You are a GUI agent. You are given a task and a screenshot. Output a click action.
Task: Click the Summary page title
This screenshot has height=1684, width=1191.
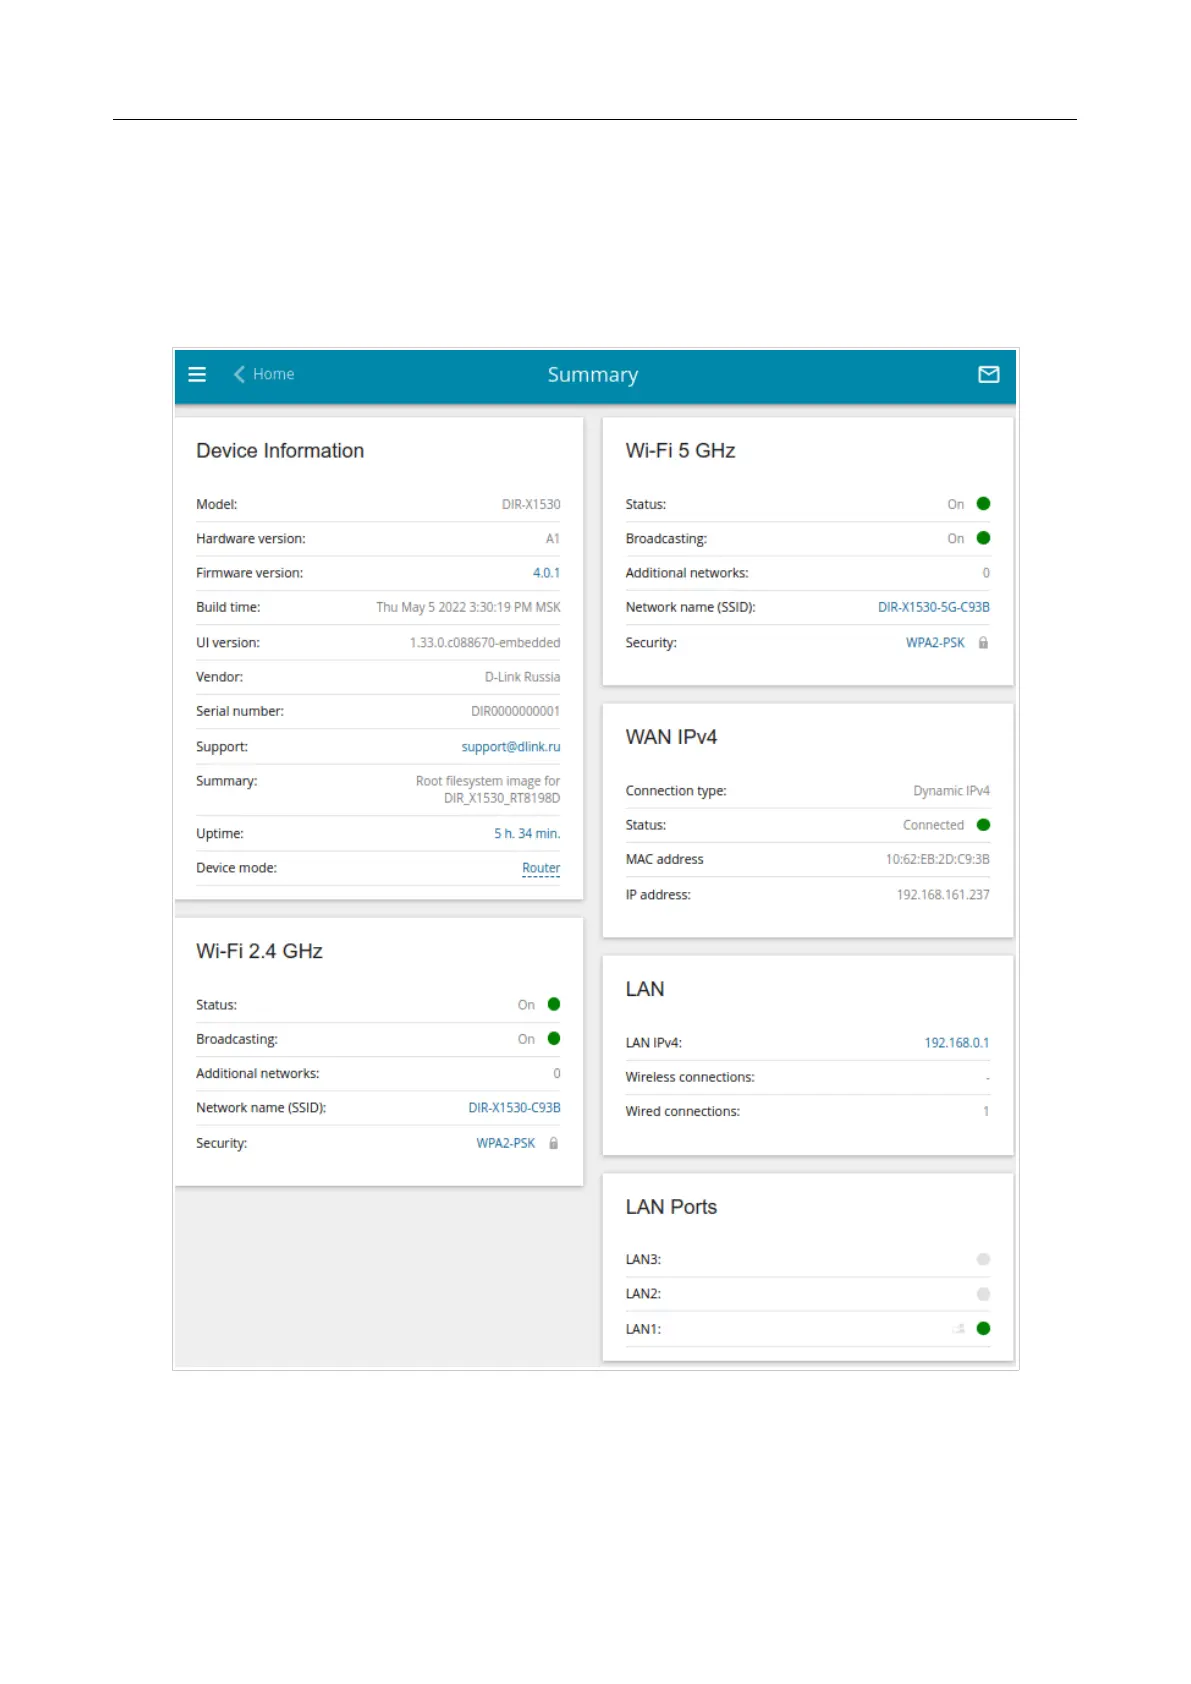(593, 375)
